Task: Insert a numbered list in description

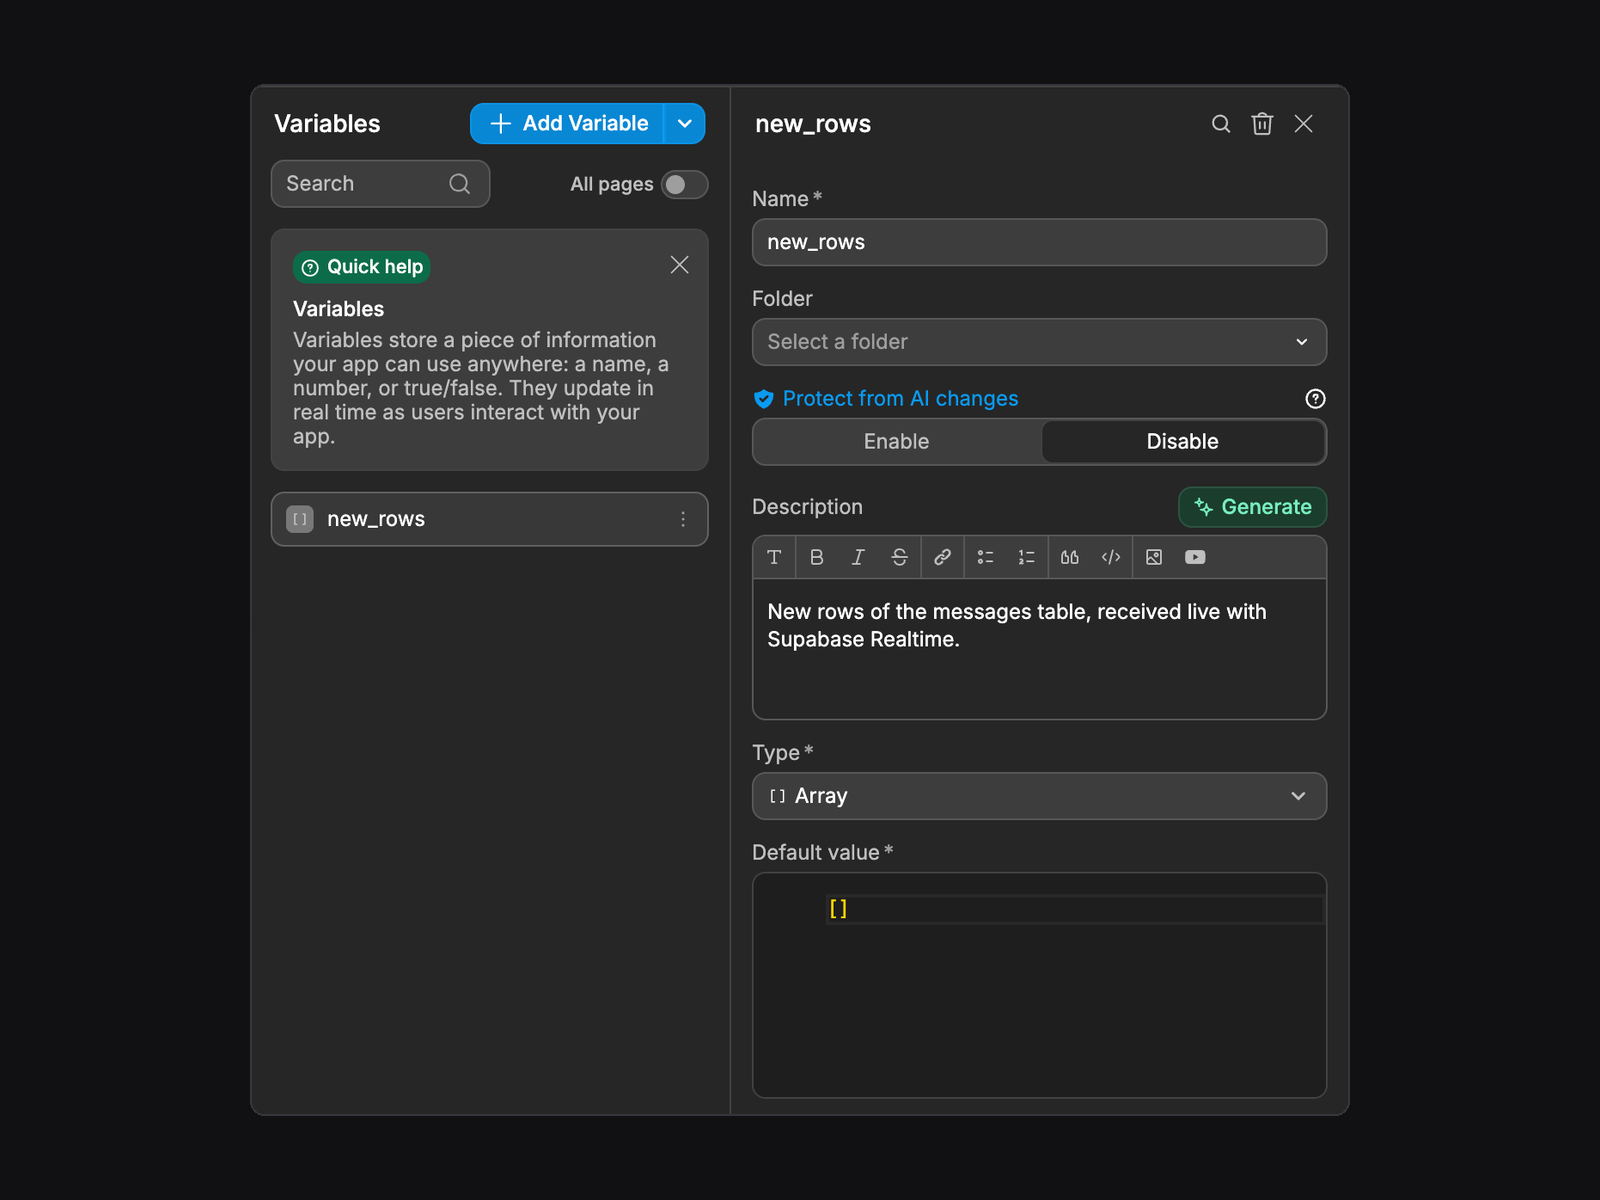Action: [x=1026, y=557]
